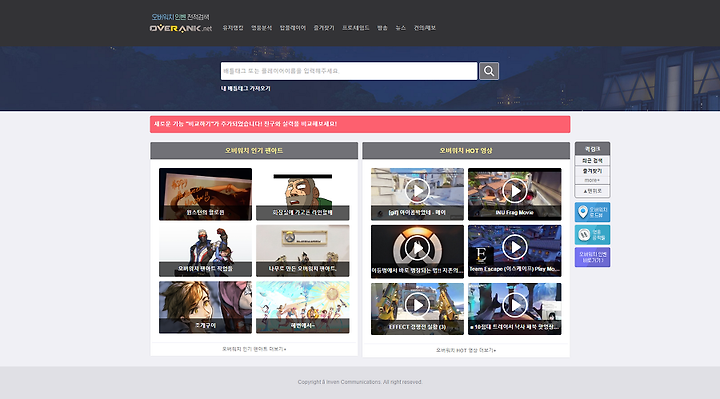720x399 pixels.
Task: Click the OVERANK.net logo
Action: click(181, 28)
